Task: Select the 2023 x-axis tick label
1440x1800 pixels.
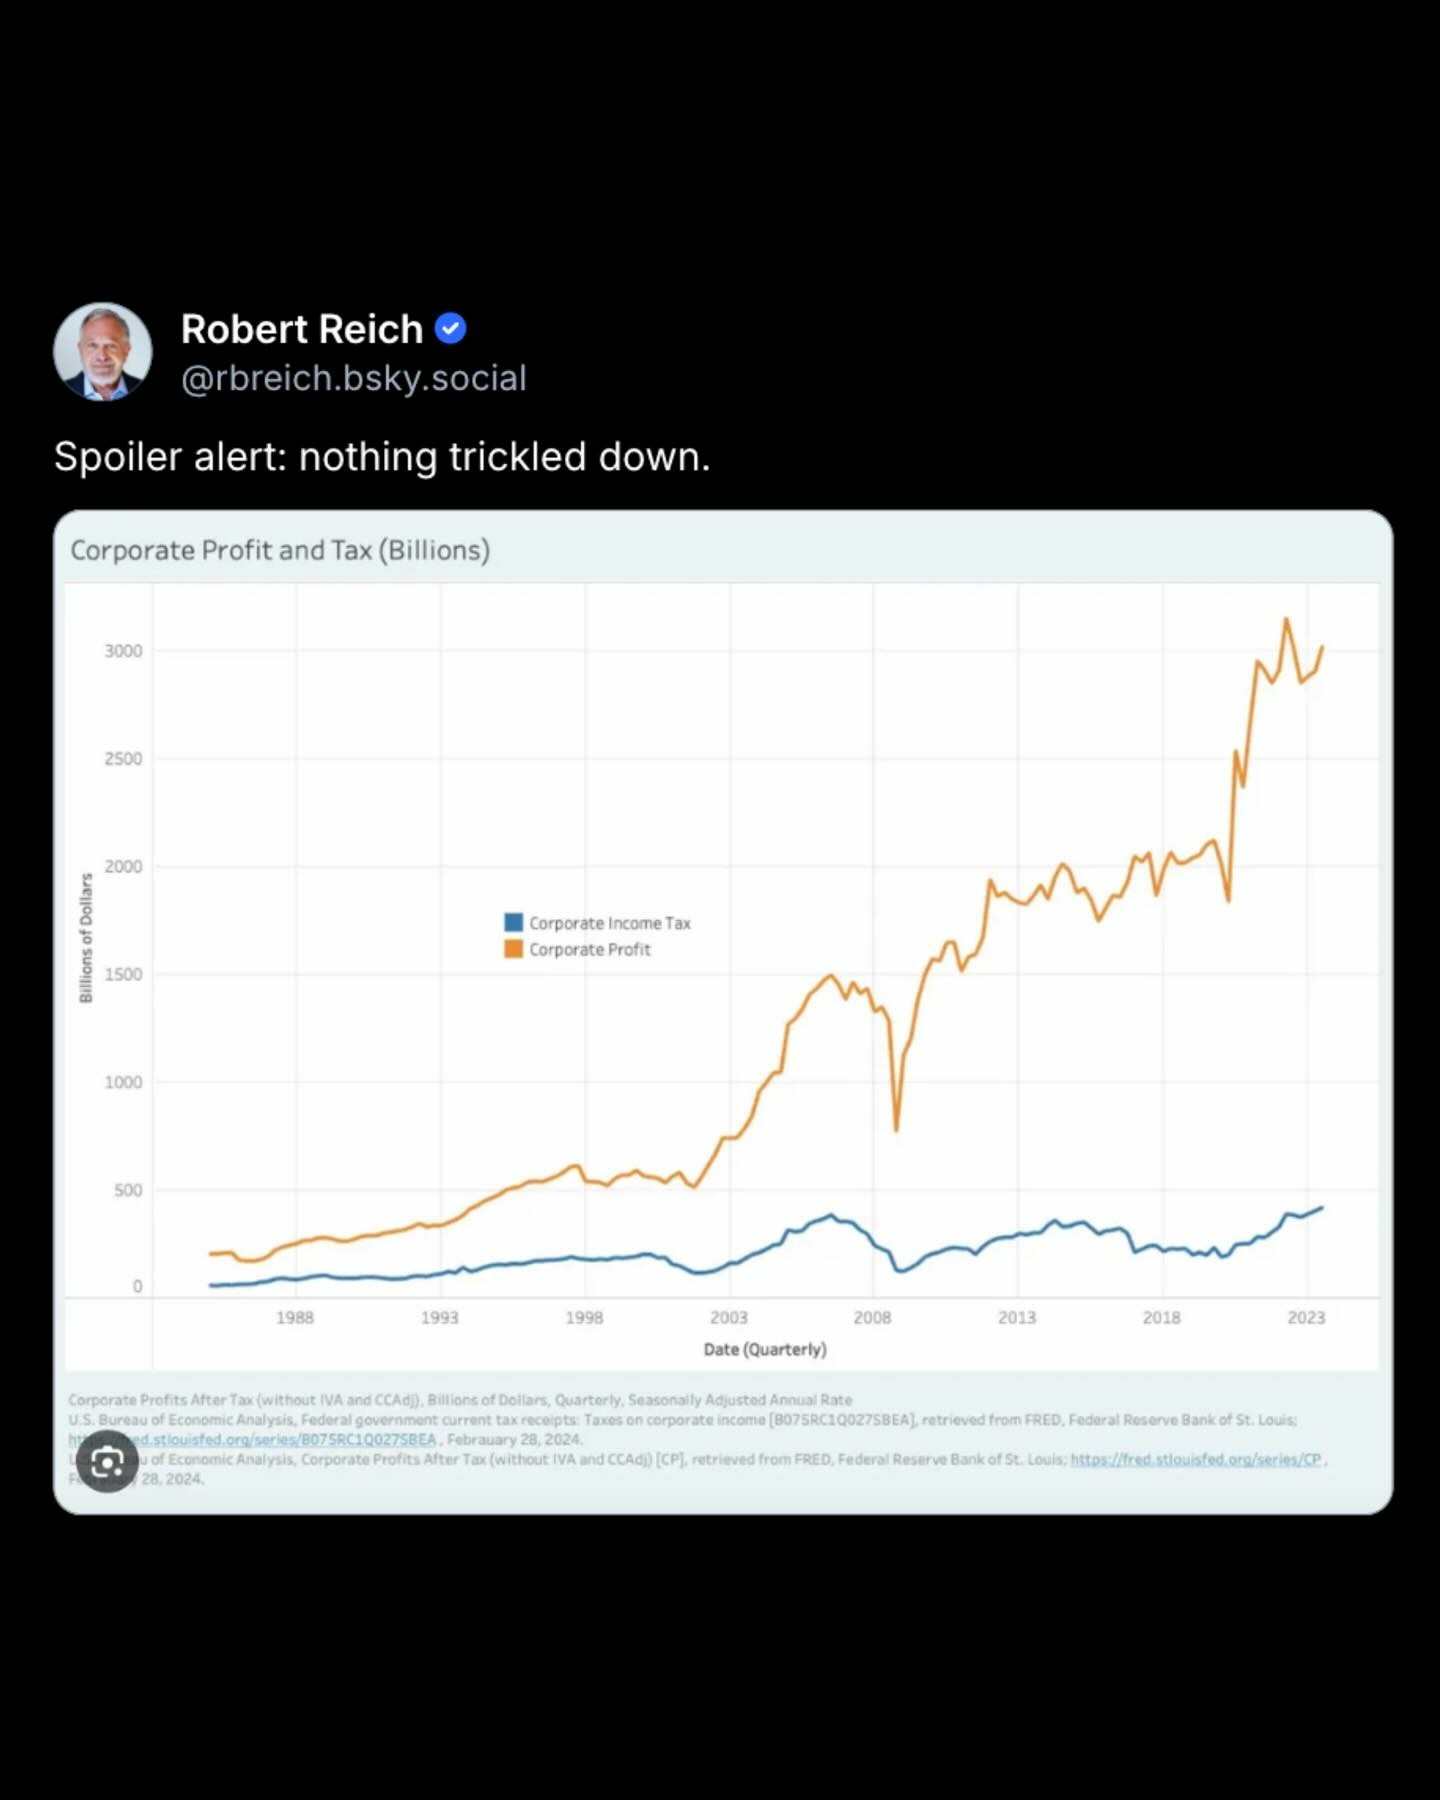Action: [1306, 1318]
